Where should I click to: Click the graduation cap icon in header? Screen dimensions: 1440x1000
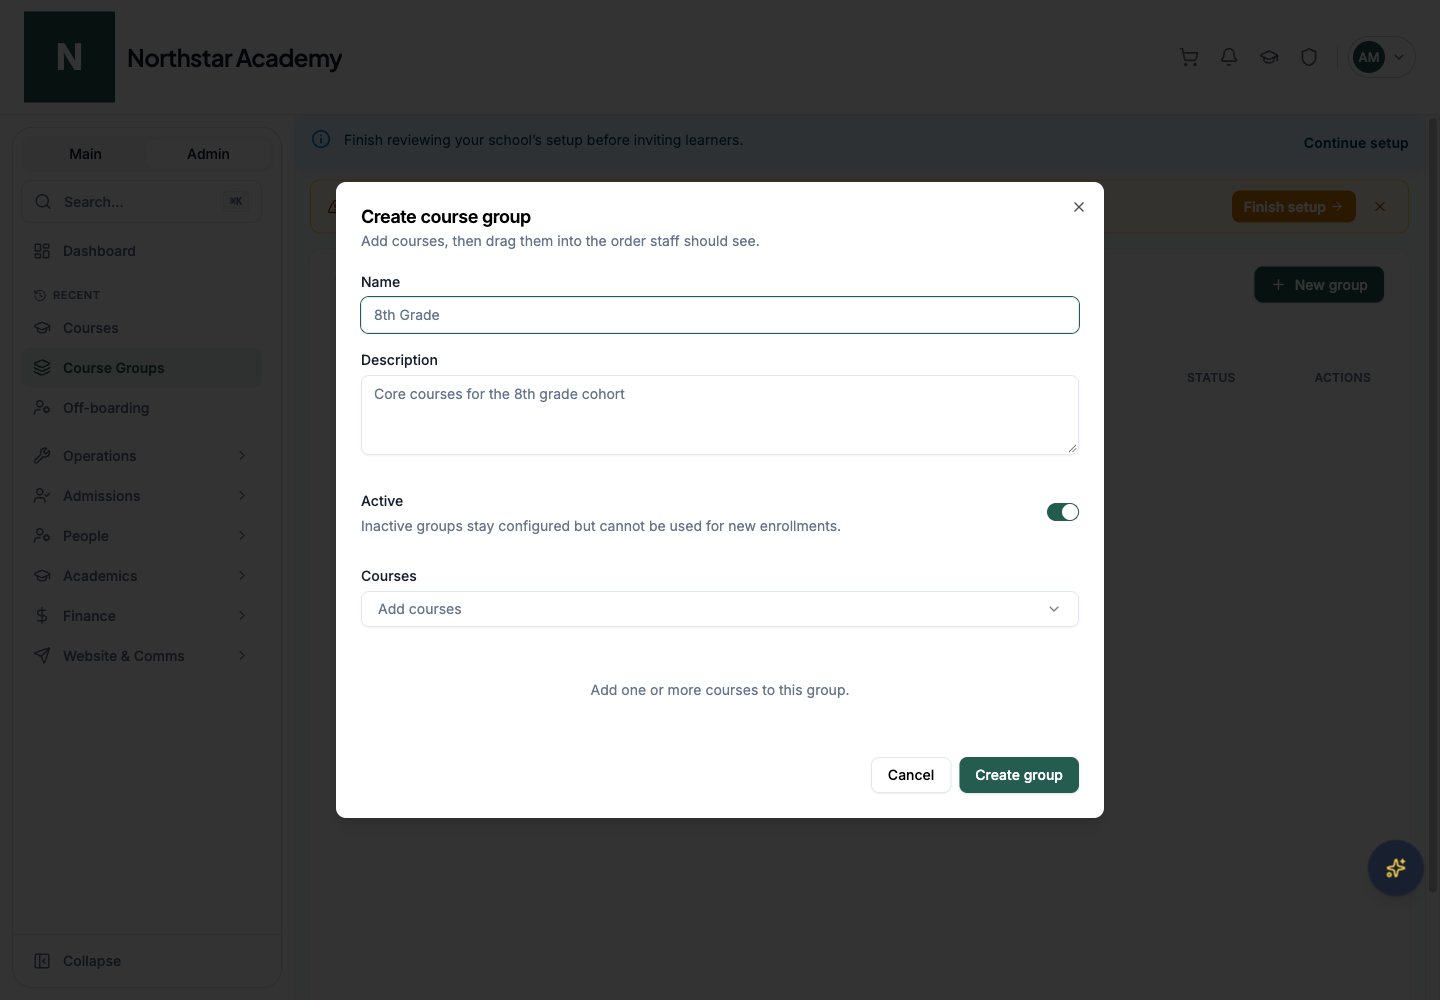tap(1269, 57)
